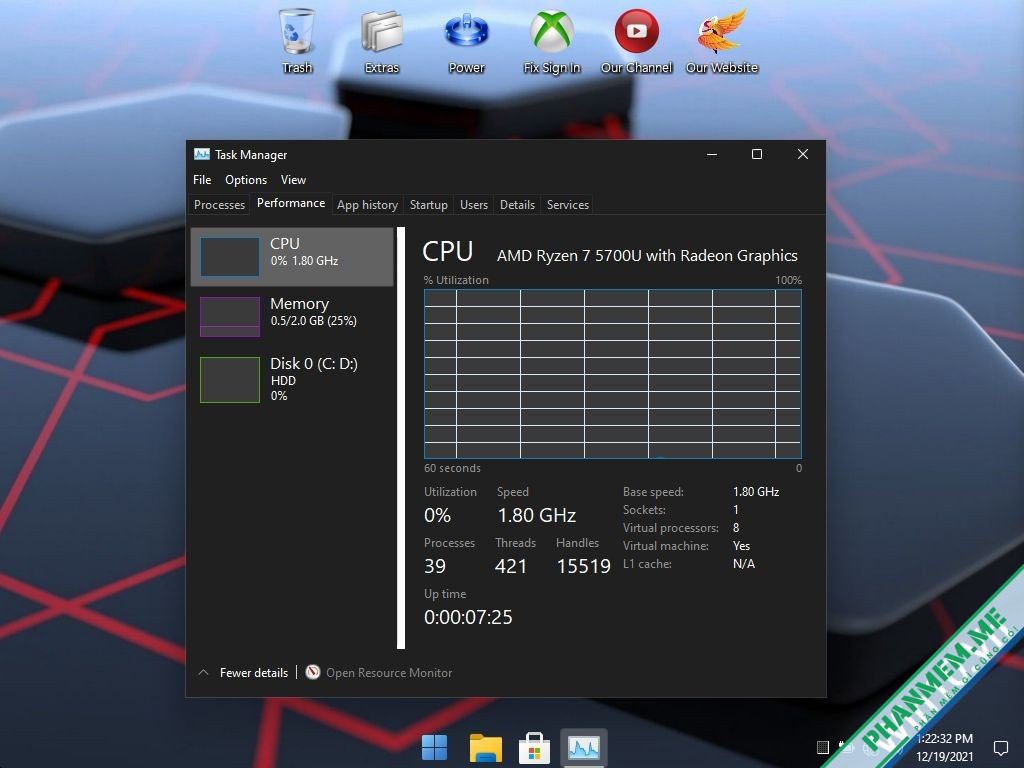The height and width of the screenshot is (768, 1024).
Task: Click the sidebar vertical scrollbar
Action: point(401,438)
